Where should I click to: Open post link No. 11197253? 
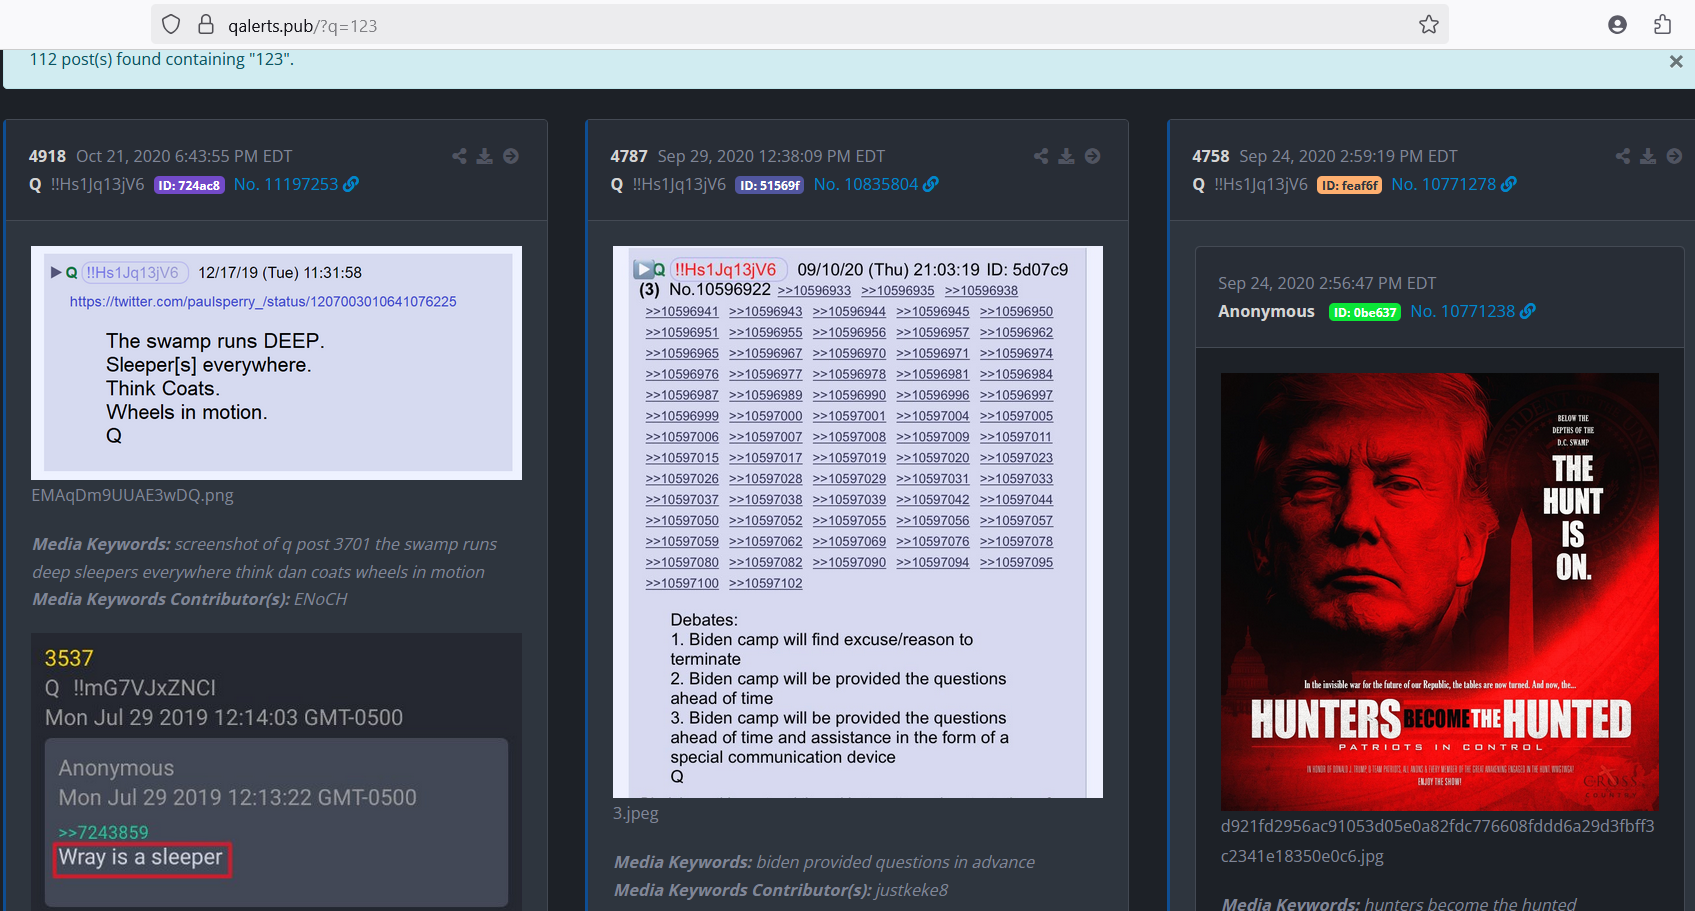tap(286, 184)
